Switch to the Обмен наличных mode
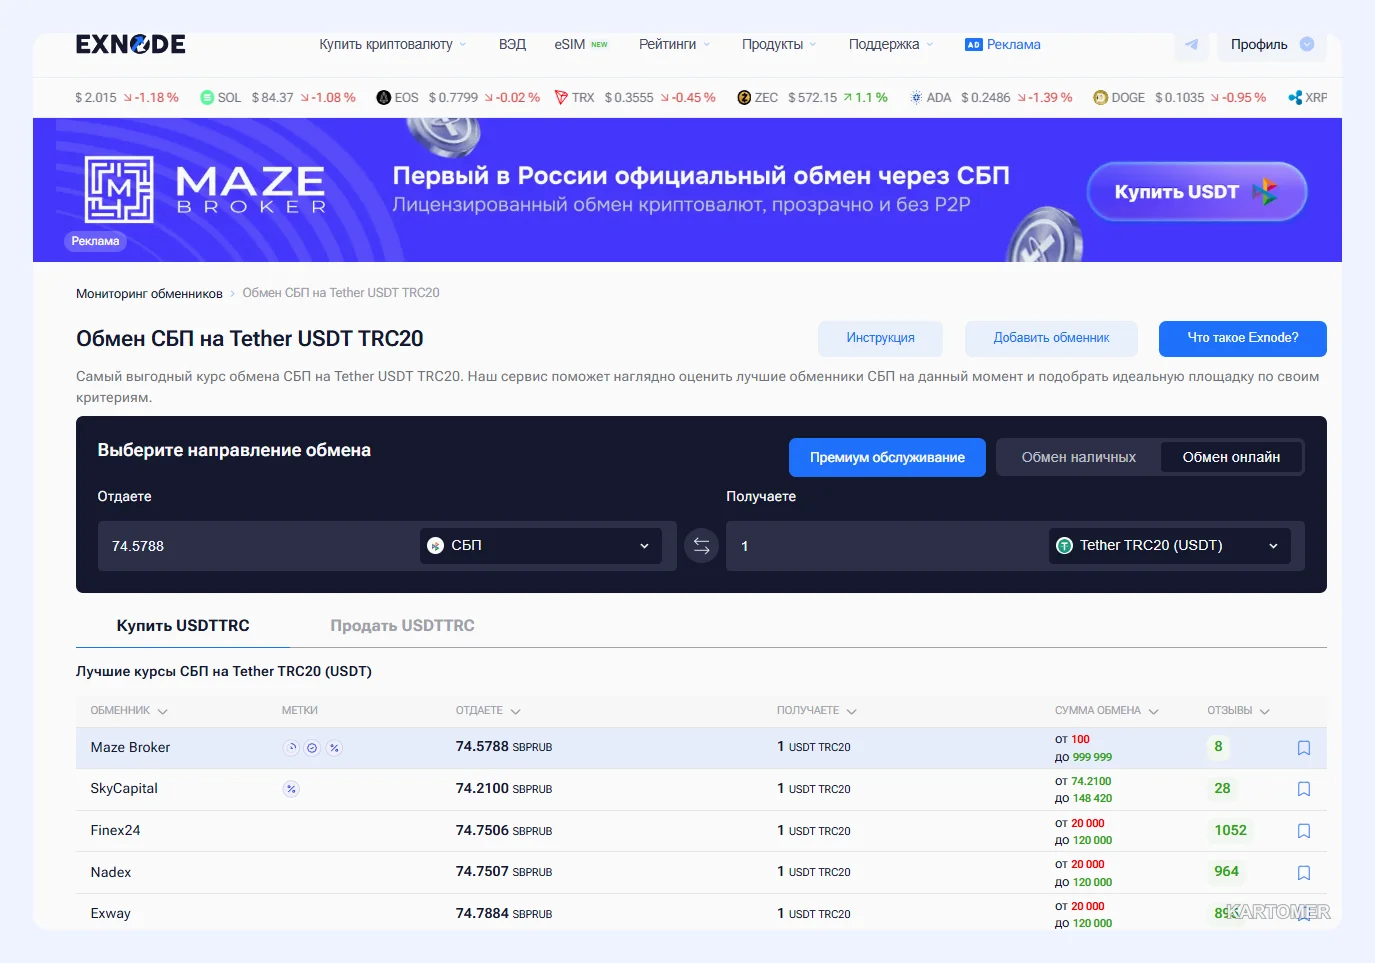 pos(1078,457)
